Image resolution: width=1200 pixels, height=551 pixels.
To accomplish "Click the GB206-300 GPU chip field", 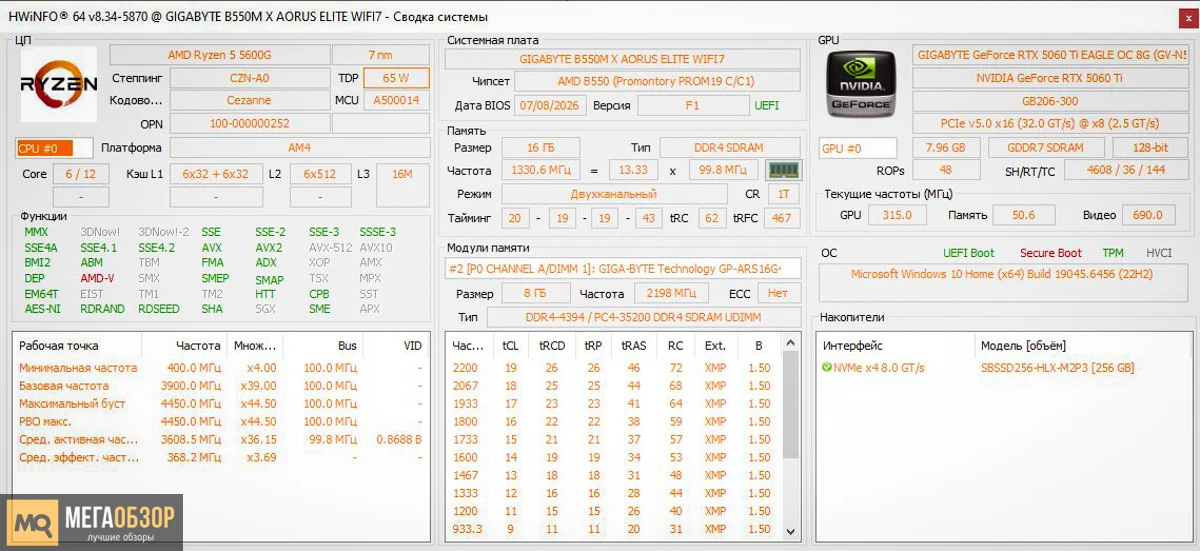I will [x=1049, y=101].
